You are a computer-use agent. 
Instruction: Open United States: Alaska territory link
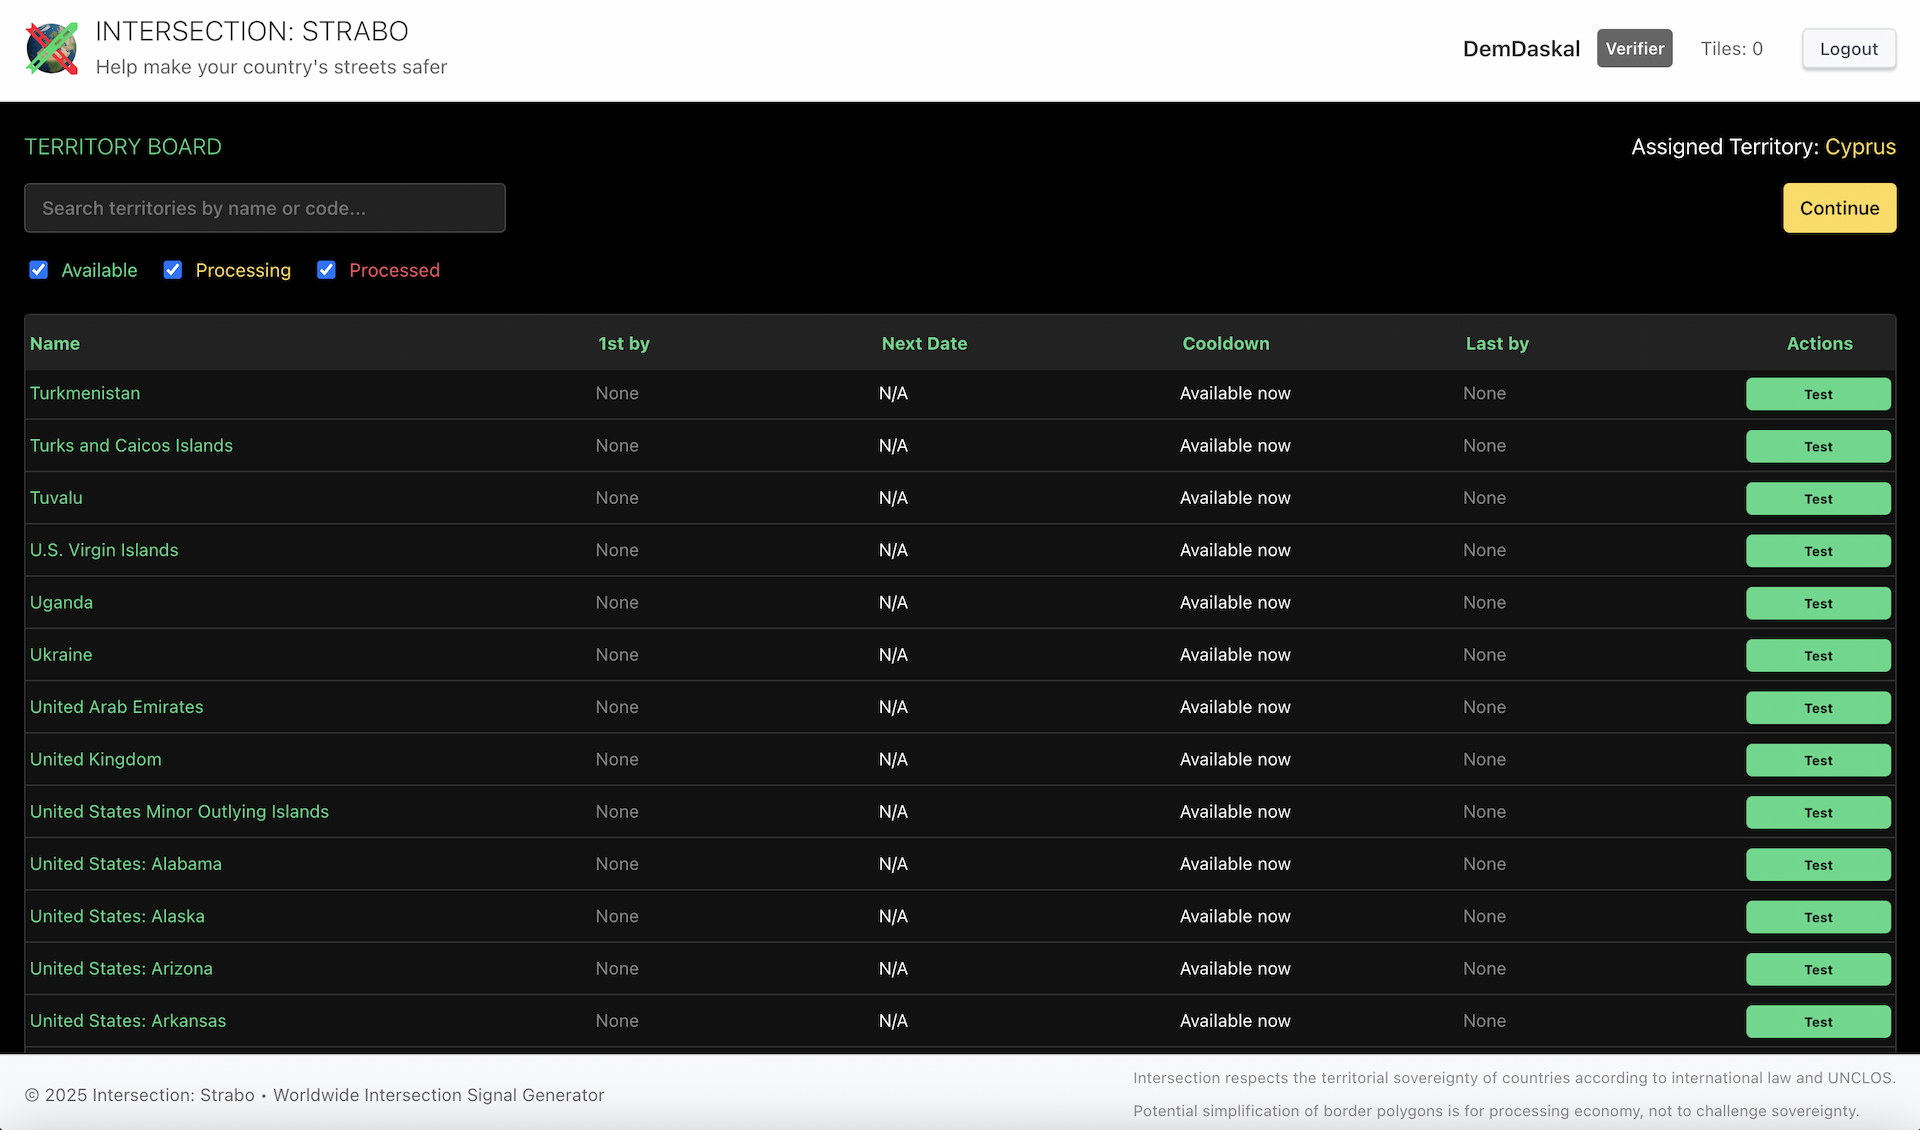(x=117, y=916)
